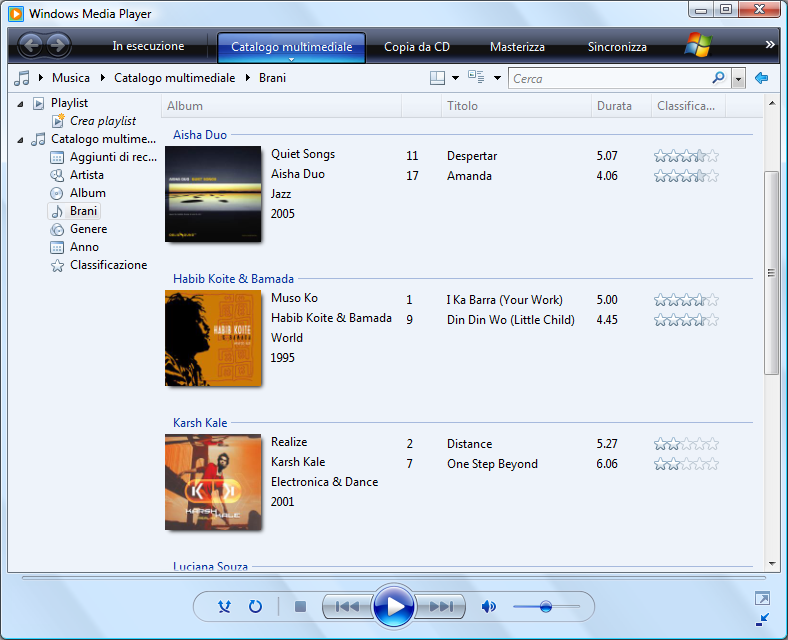Click Catalogo multimediale in the breadcrumb
The width and height of the screenshot is (788, 640).
click(x=174, y=78)
